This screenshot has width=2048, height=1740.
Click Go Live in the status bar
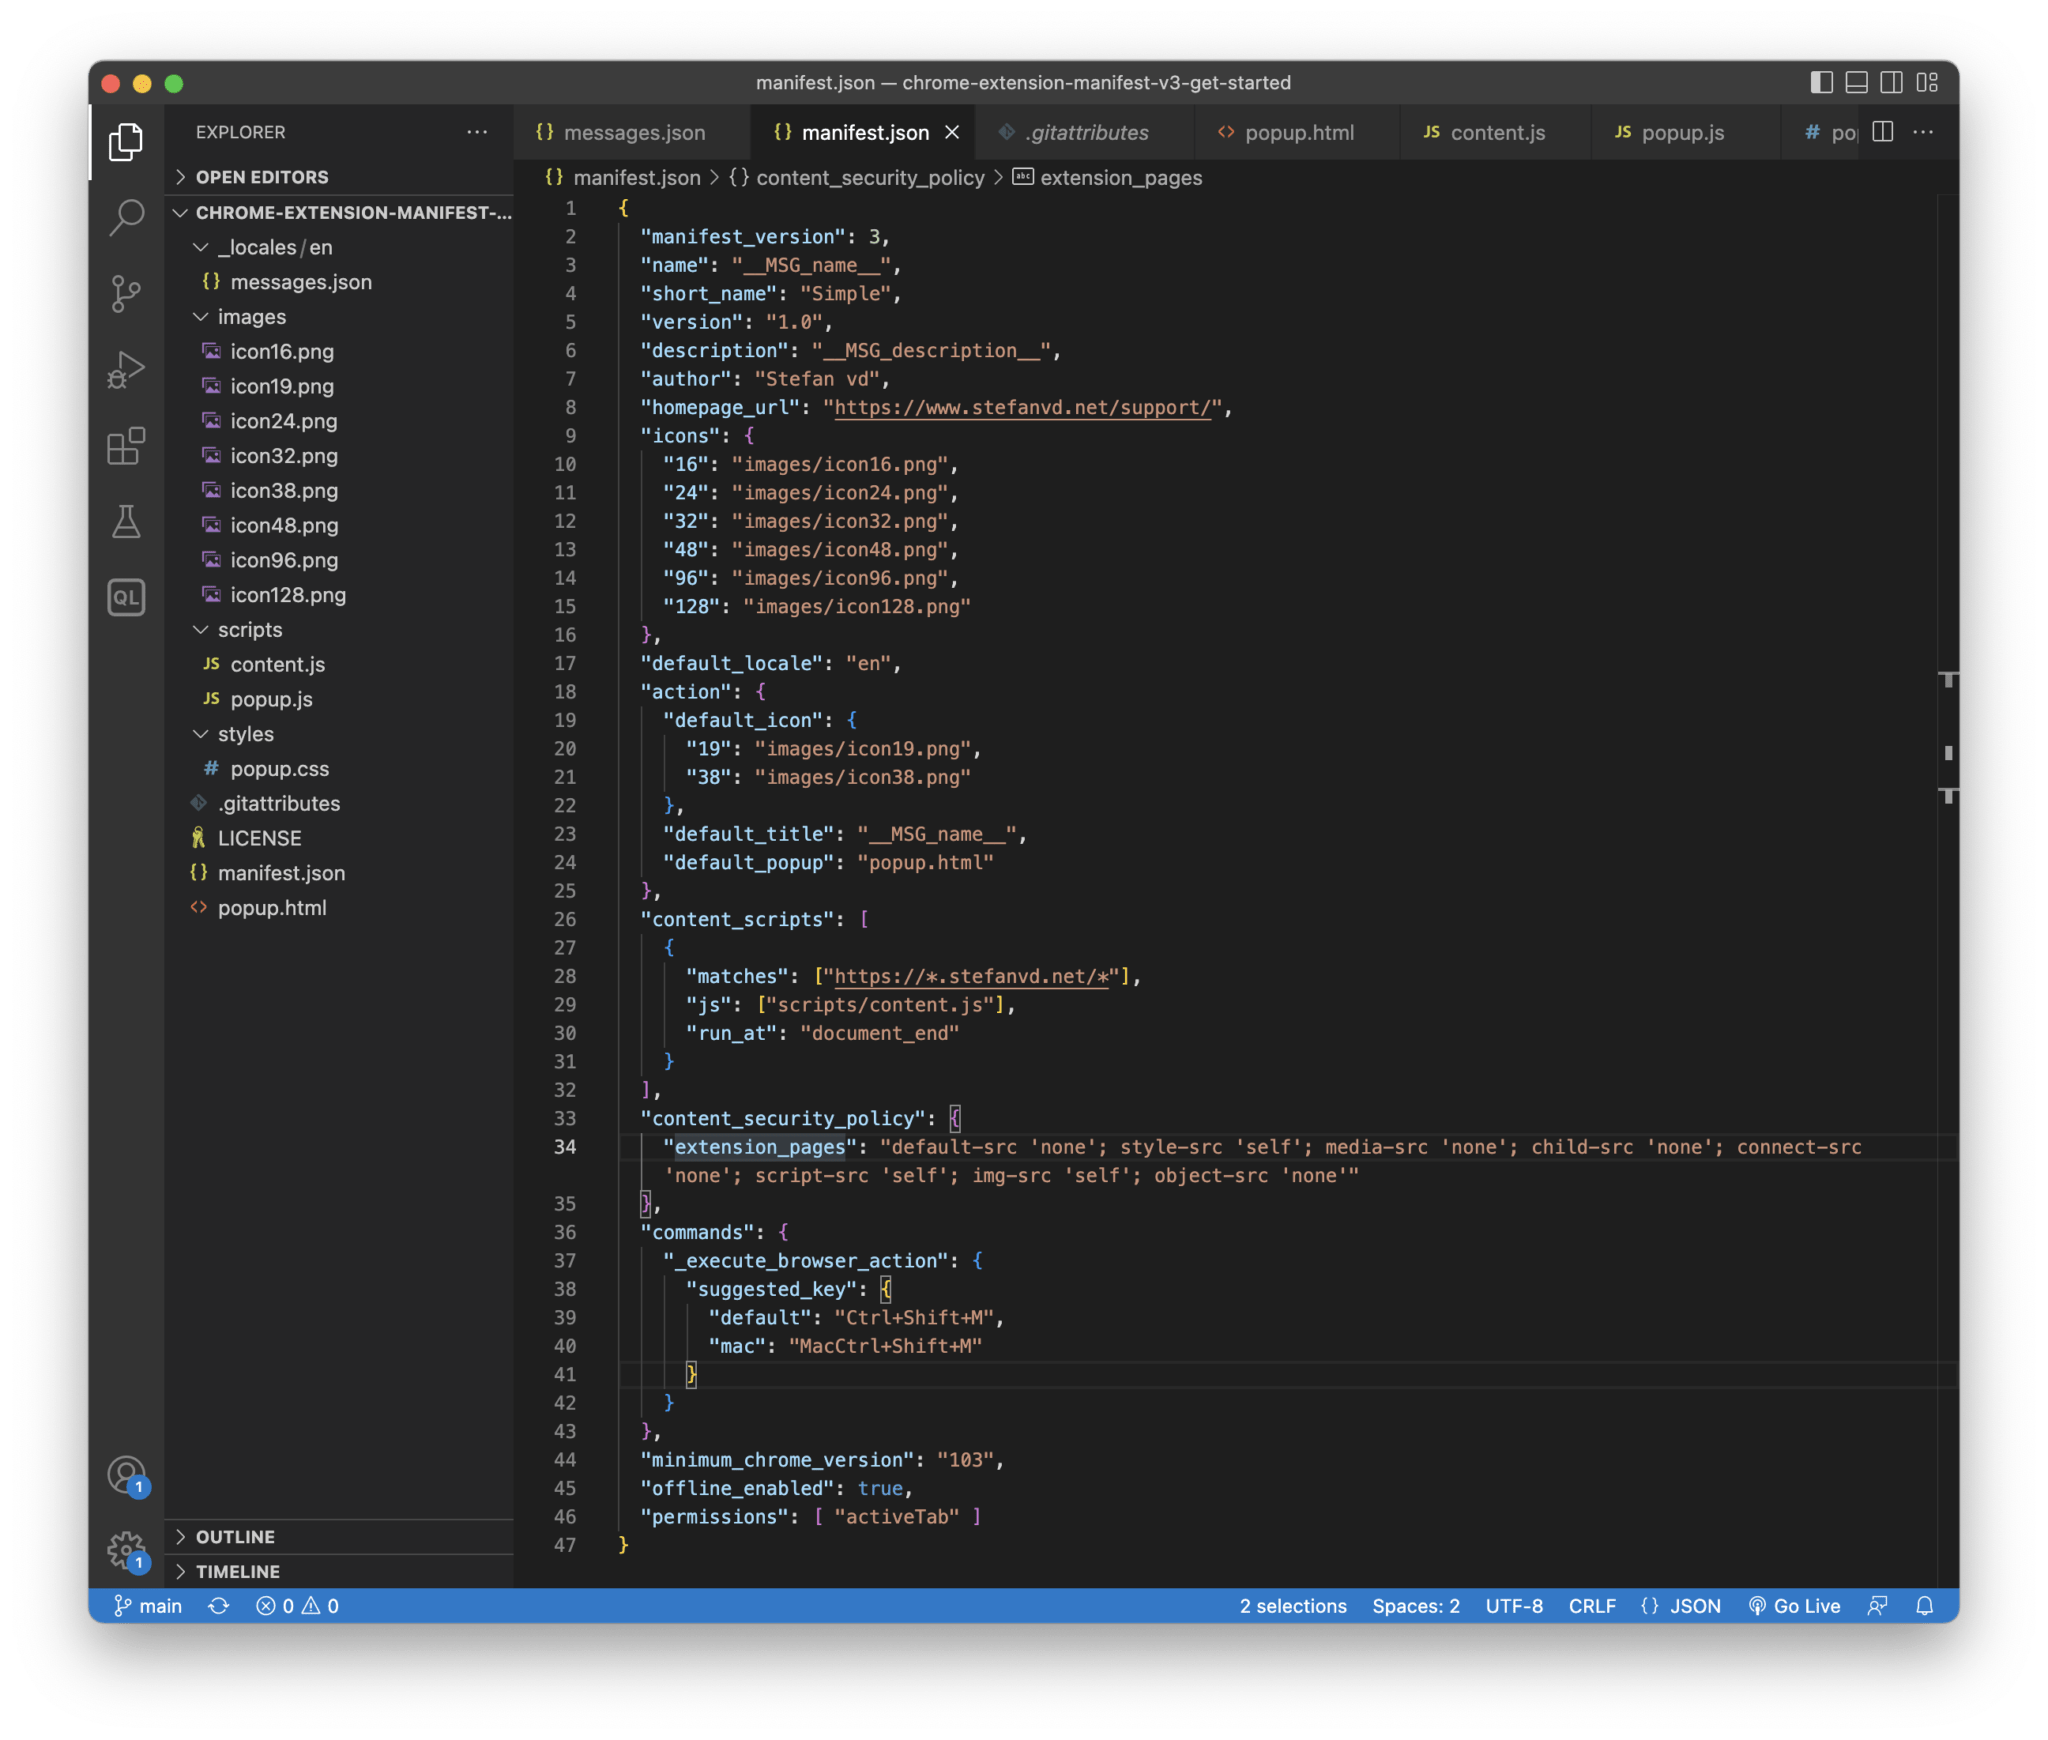click(1795, 1606)
